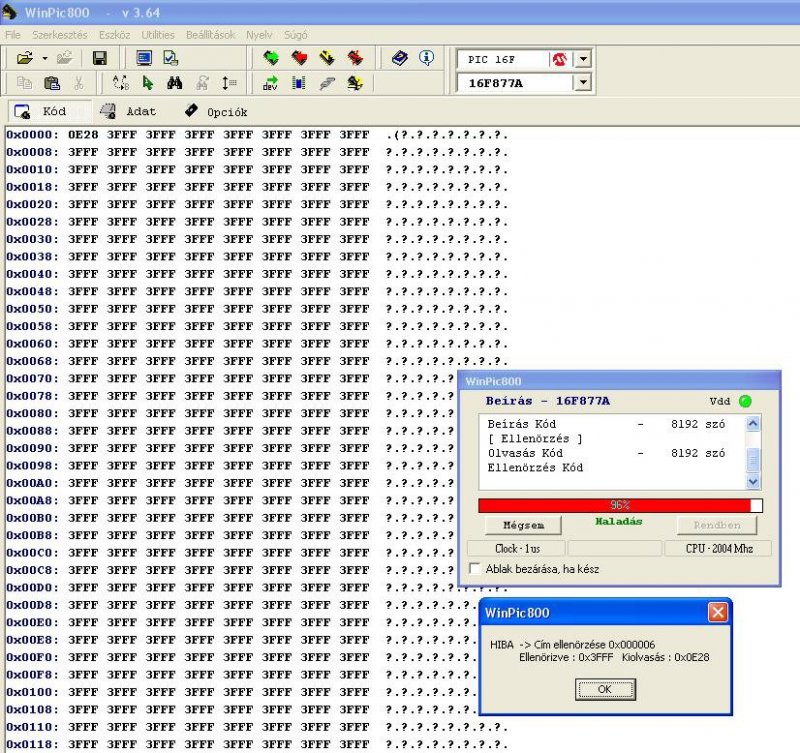Click the grayed Copy icon
The height and width of the screenshot is (753, 800).
[24, 83]
